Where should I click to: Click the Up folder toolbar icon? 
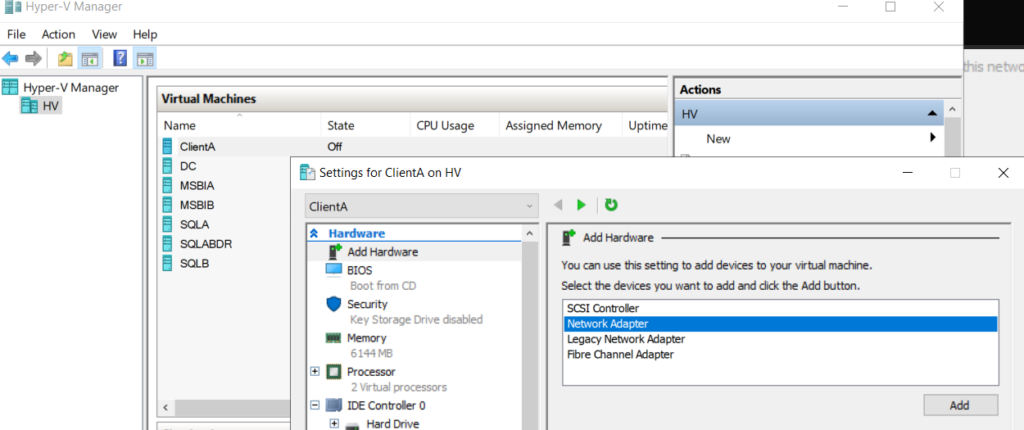(65, 59)
